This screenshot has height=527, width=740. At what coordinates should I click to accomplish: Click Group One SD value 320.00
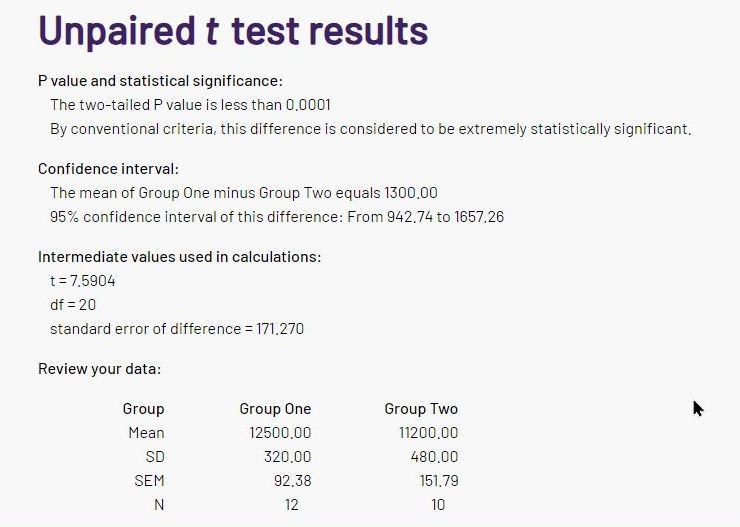pyautogui.click(x=287, y=457)
